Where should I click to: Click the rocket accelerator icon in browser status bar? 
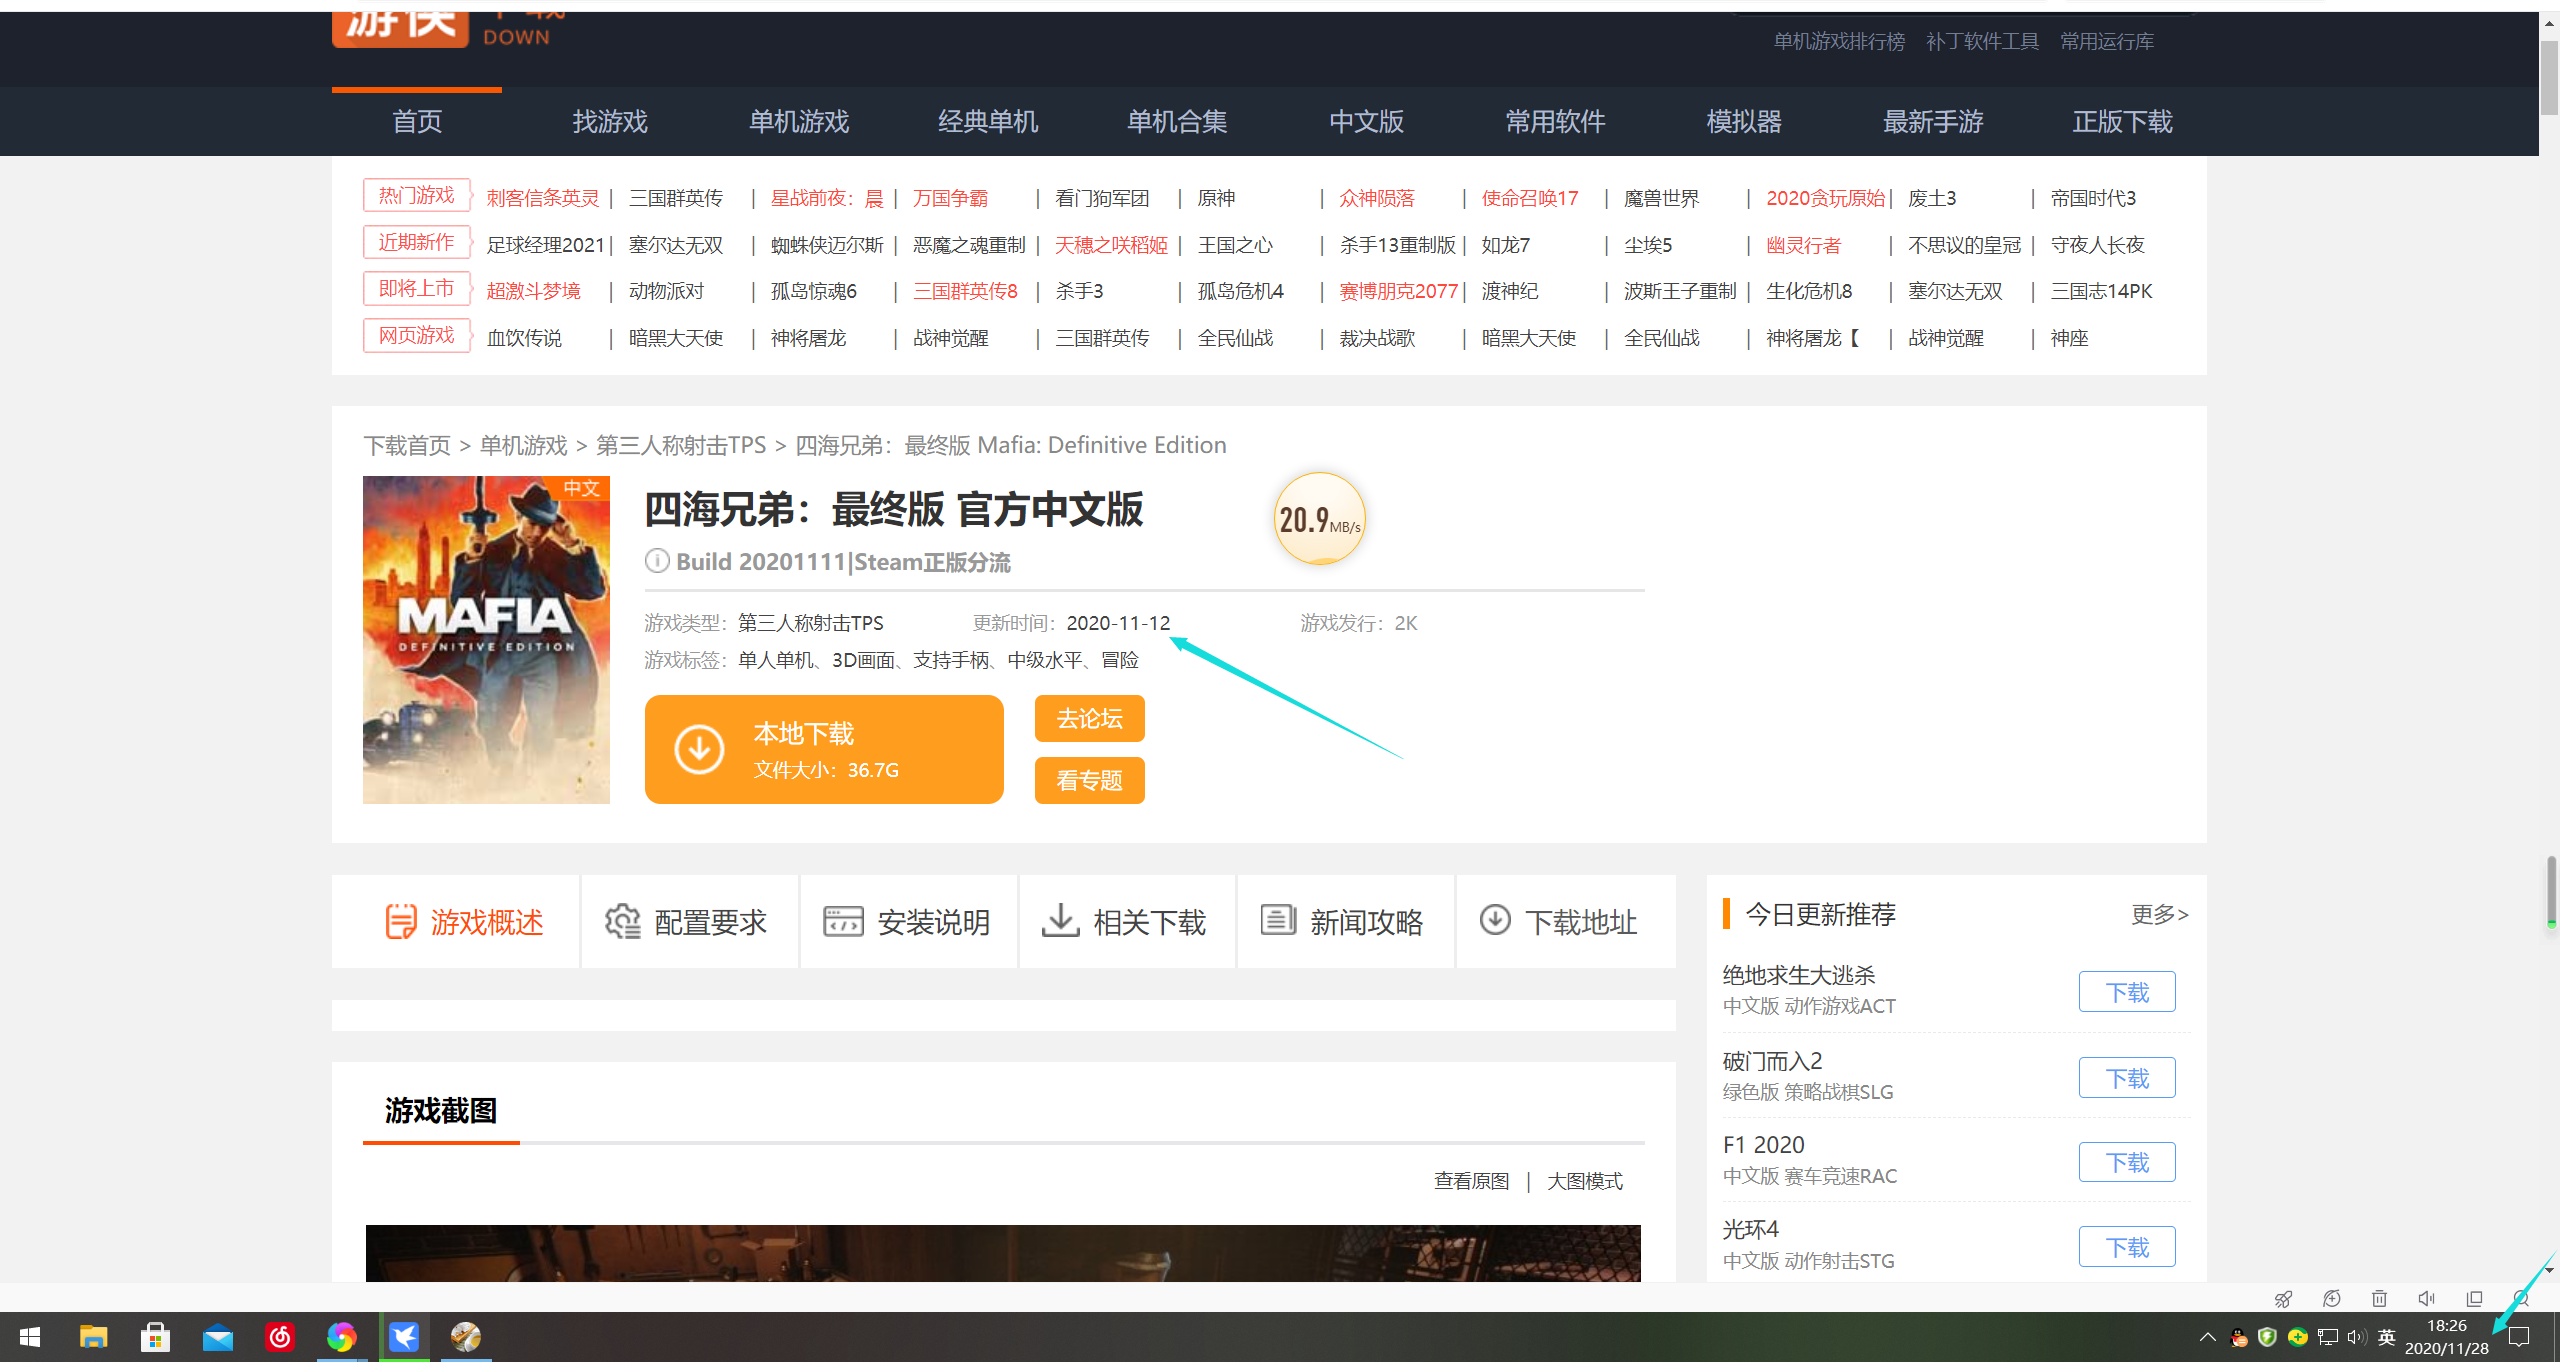point(2283,1299)
